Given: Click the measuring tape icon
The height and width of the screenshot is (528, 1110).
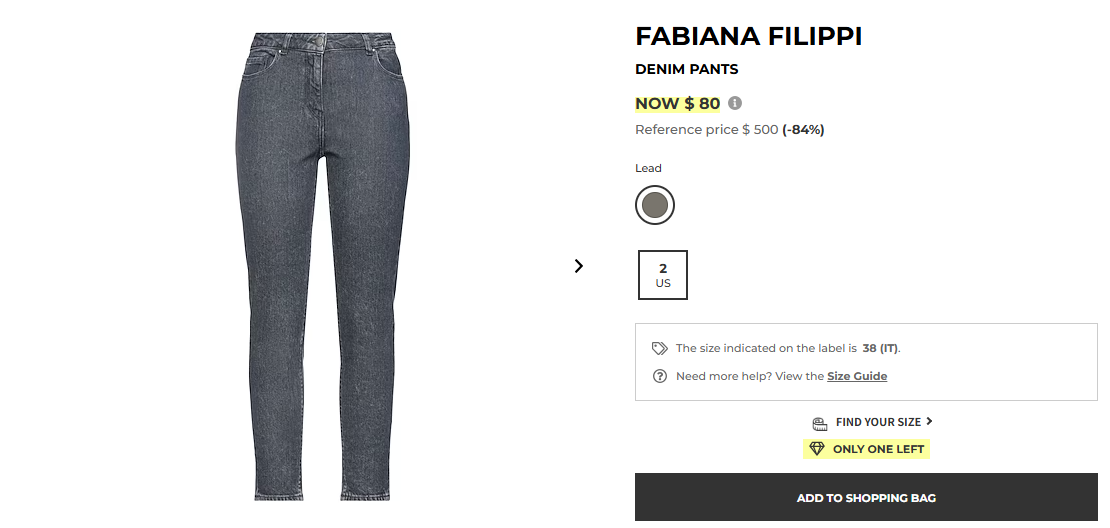Looking at the screenshot, I should click(x=820, y=423).
